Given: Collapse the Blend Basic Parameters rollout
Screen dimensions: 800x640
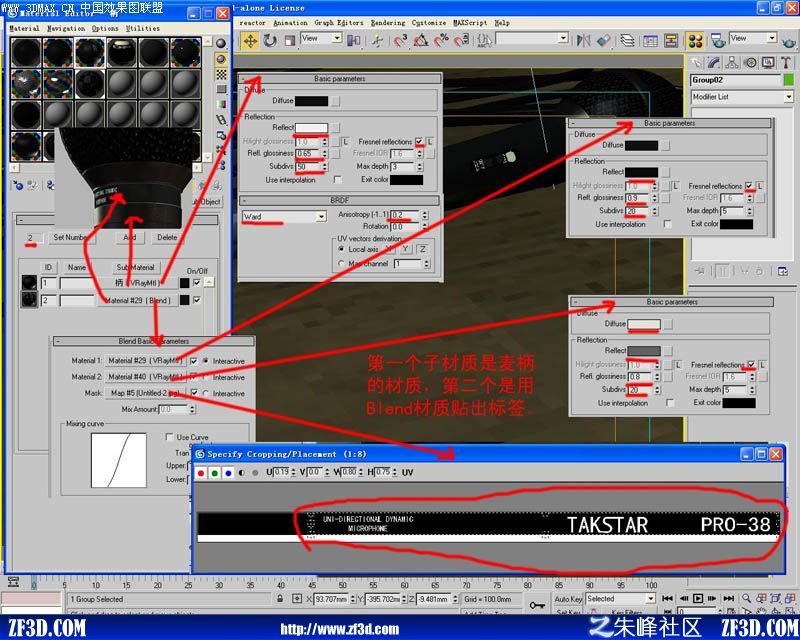Looking at the screenshot, I should tap(153, 341).
